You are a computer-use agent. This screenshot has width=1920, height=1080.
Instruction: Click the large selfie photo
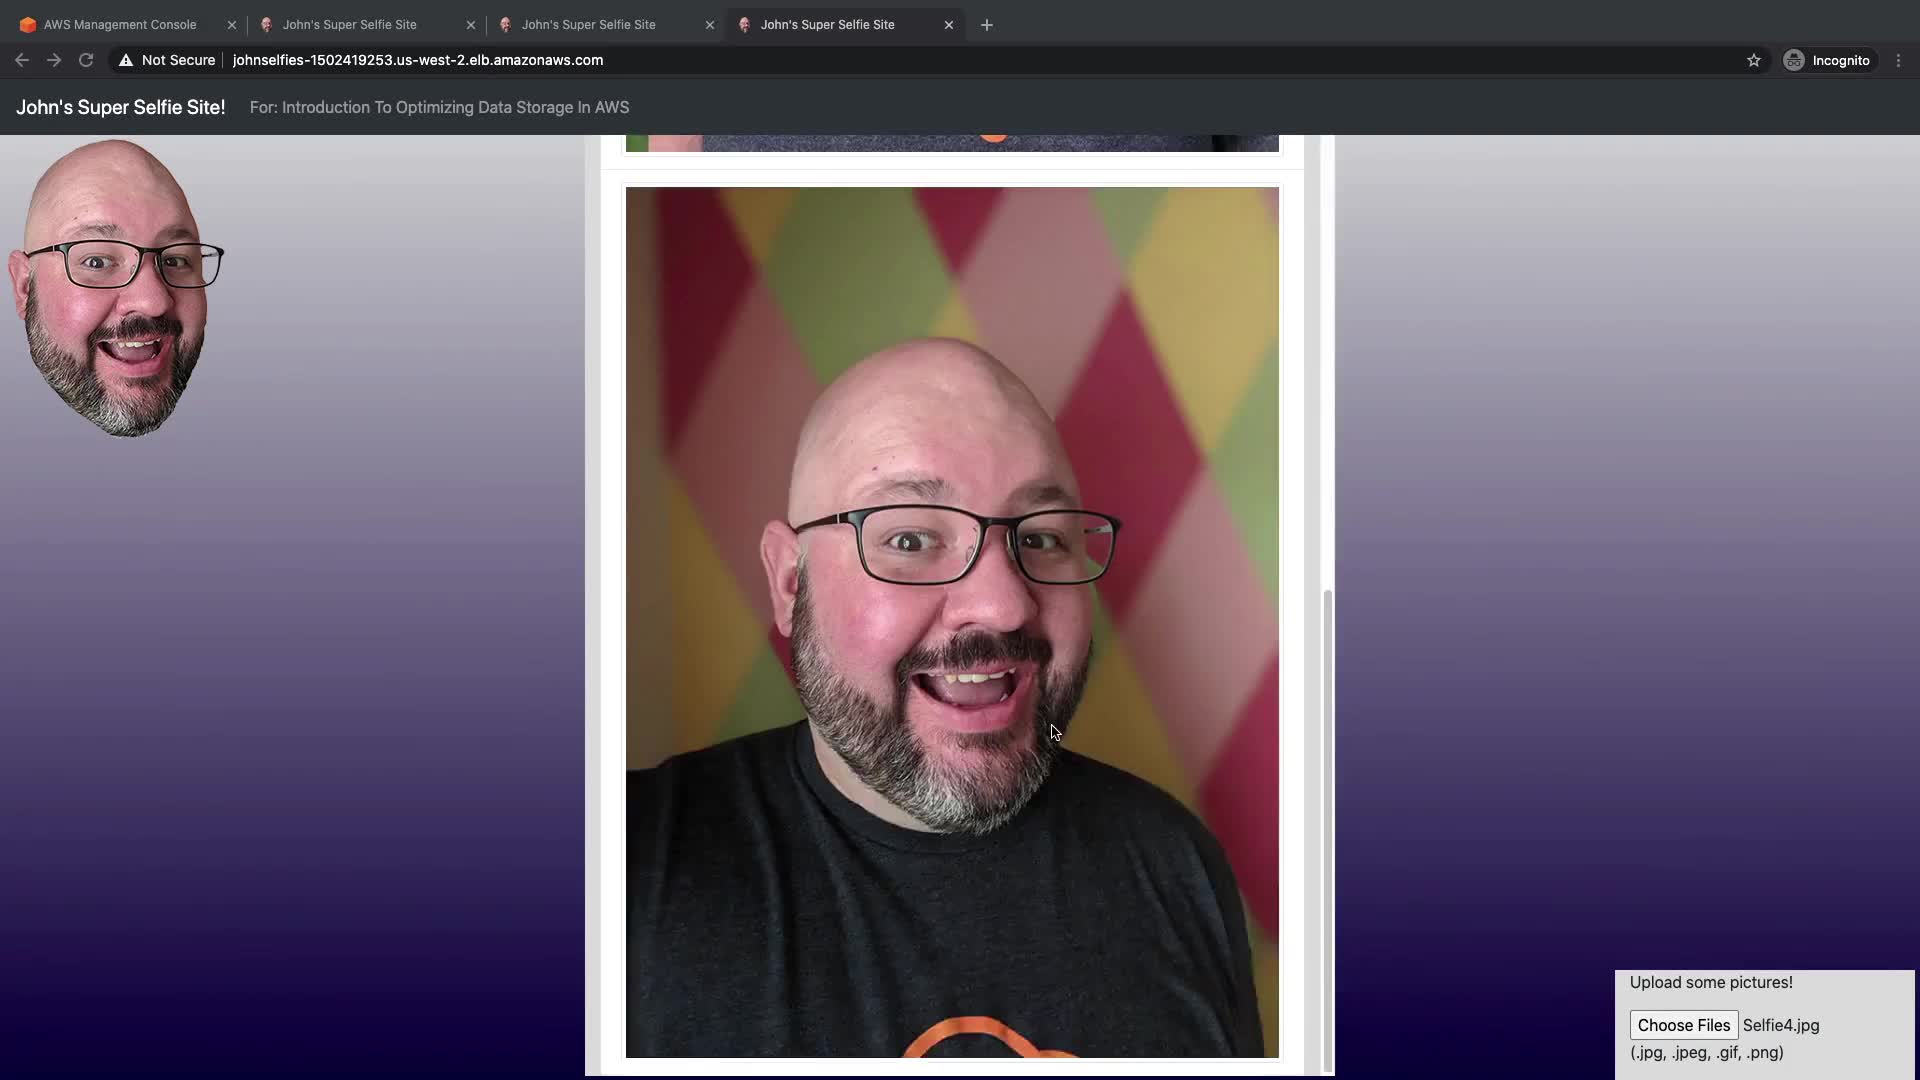click(x=951, y=620)
